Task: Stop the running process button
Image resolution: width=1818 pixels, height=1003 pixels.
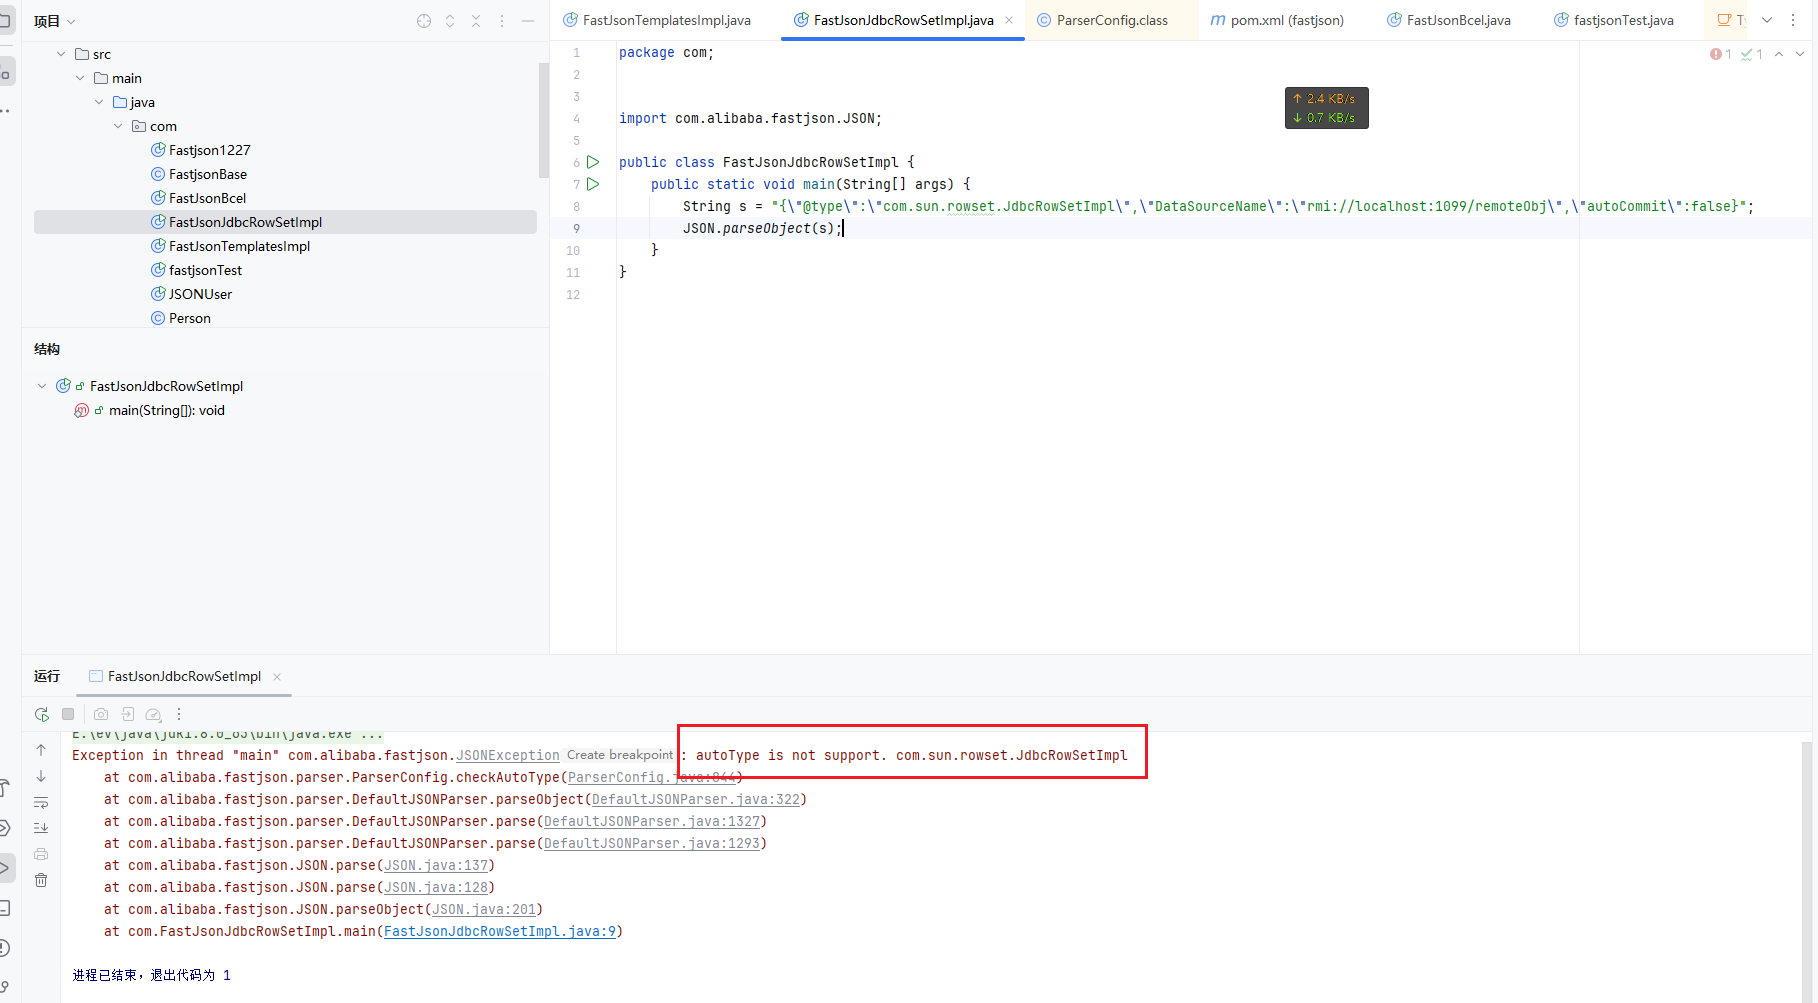Action: [x=68, y=714]
